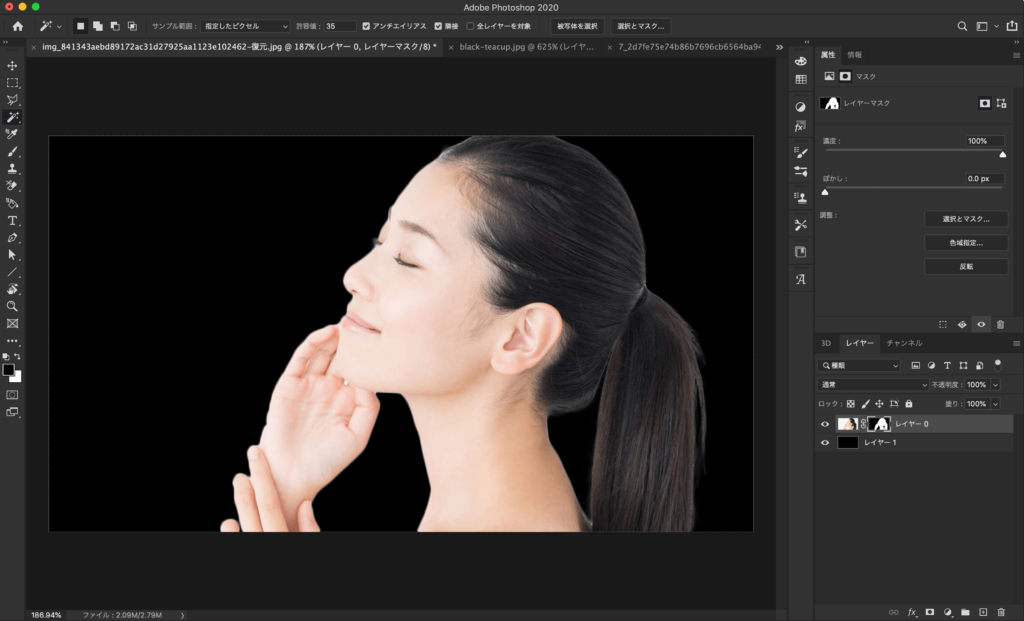Add a layer mask from the layers footer
The height and width of the screenshot is (621, 1024).
pyautogui.click(x=930, y=612)
